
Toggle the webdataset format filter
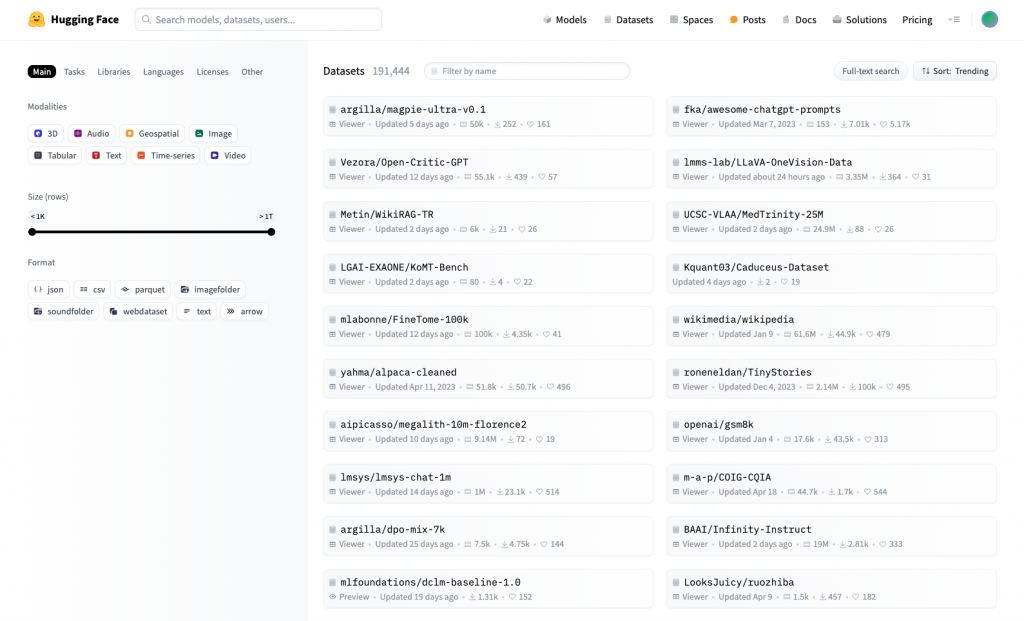[x=138, y=311]
